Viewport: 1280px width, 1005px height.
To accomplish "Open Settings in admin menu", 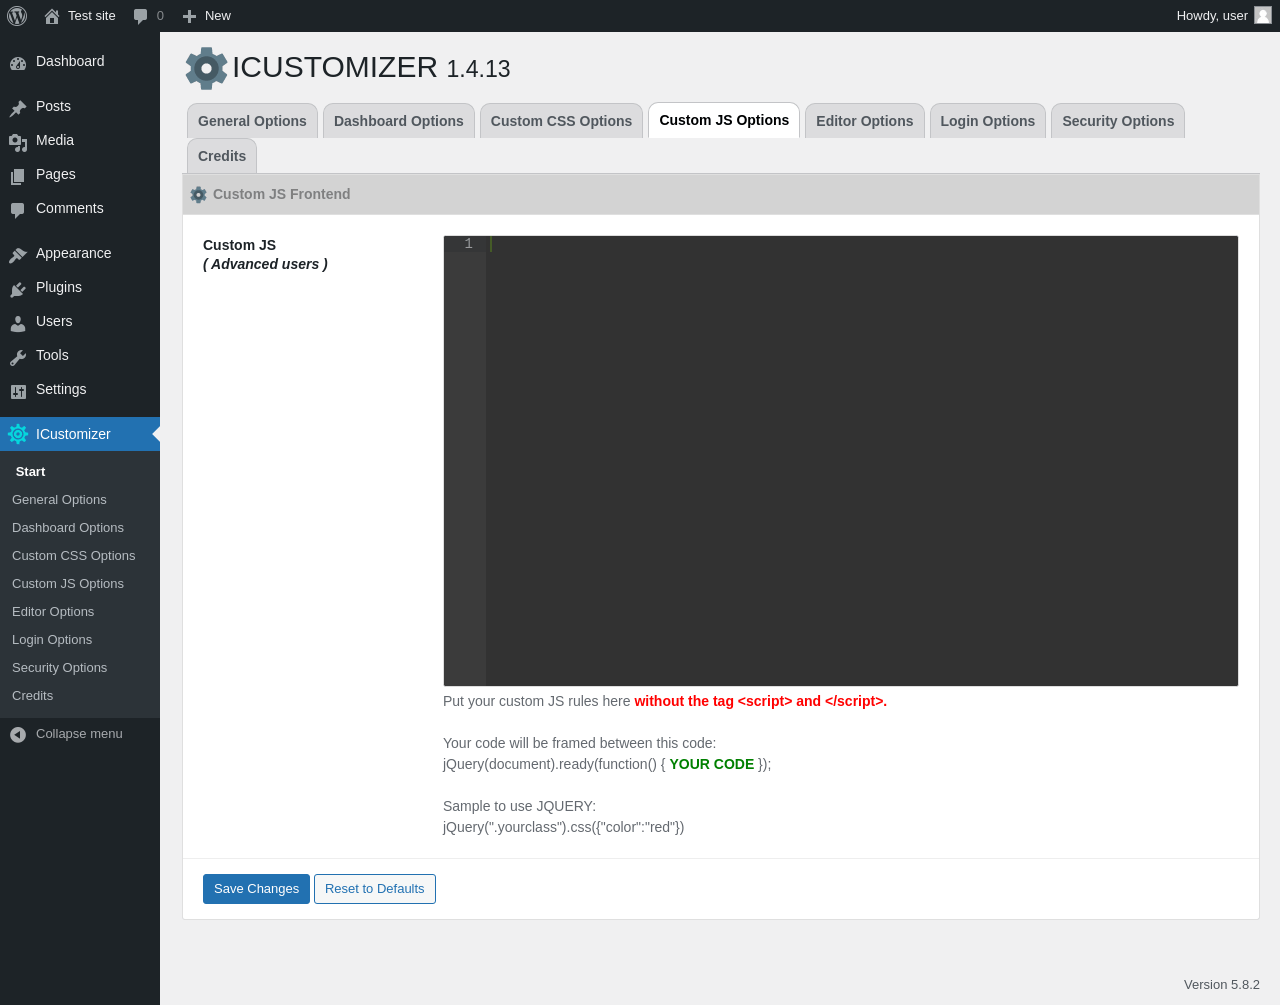I will pyautogui.click(x=61, y=390).
